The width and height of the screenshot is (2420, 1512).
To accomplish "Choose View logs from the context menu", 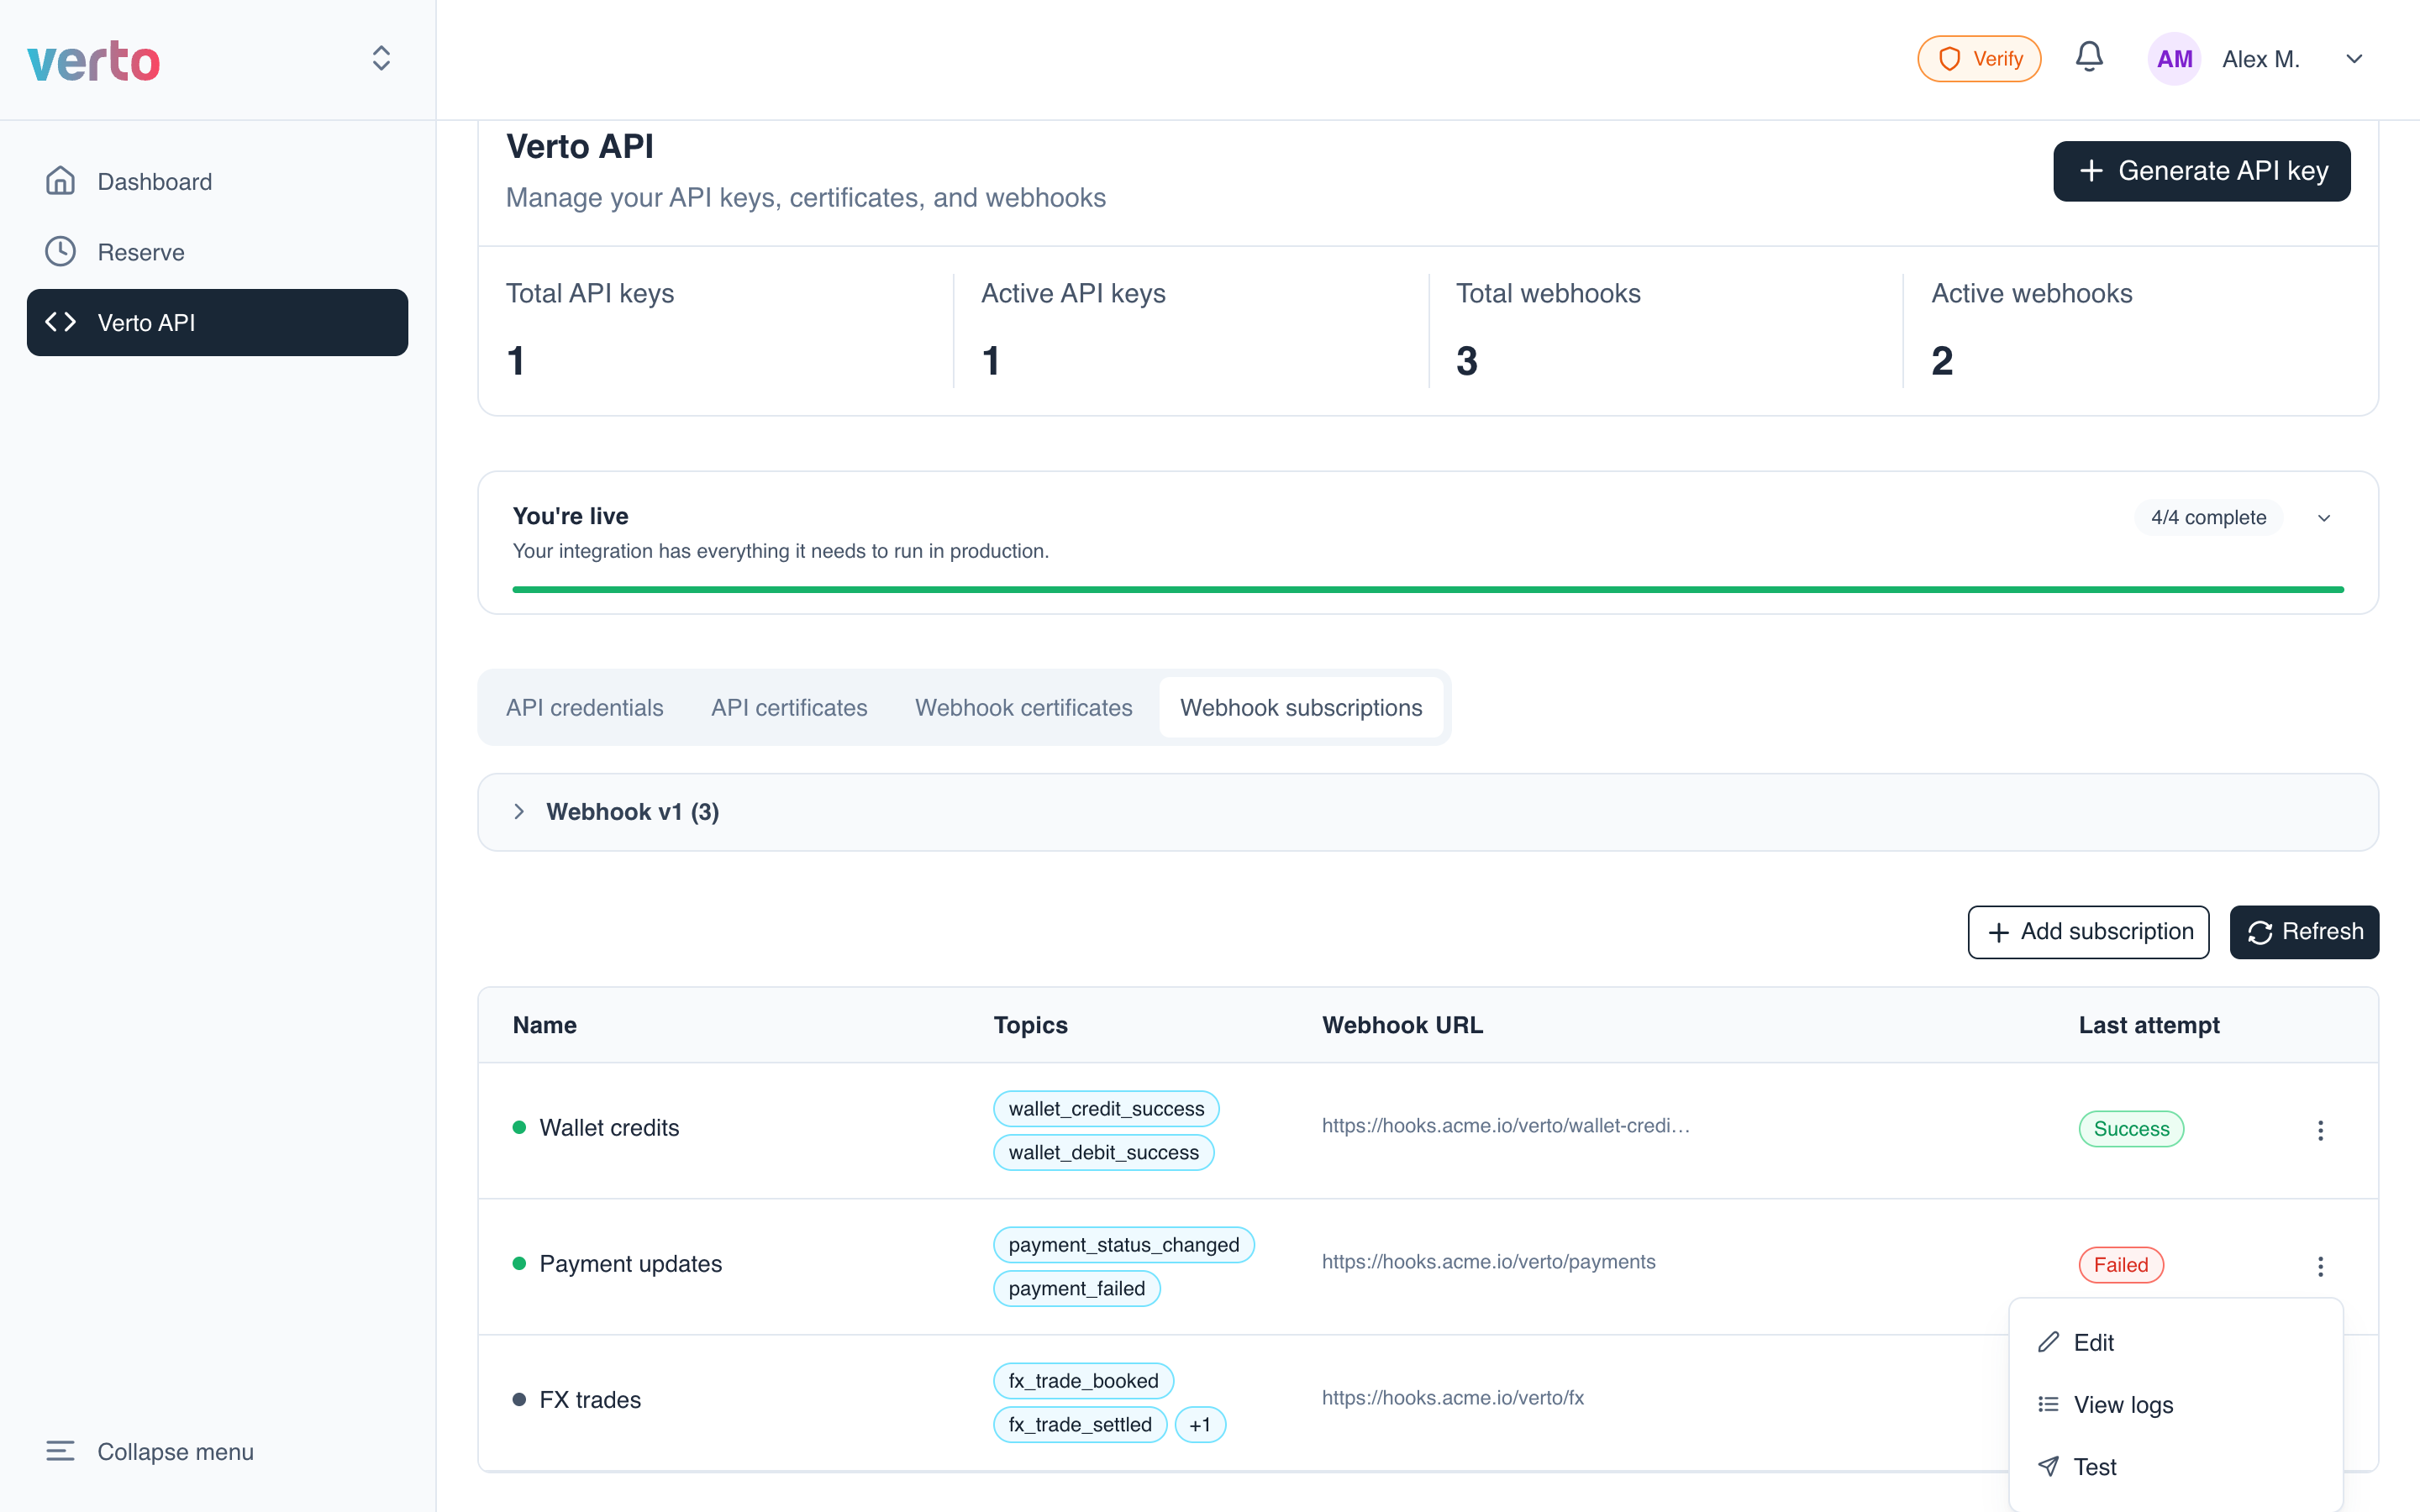I will click(x=2175, y=1404).
